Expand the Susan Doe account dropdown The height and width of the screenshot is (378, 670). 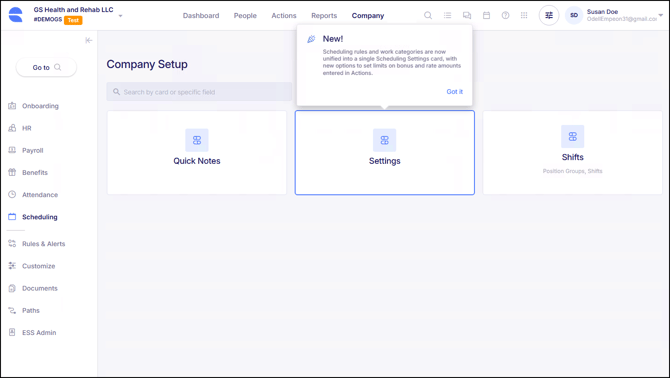661,15
